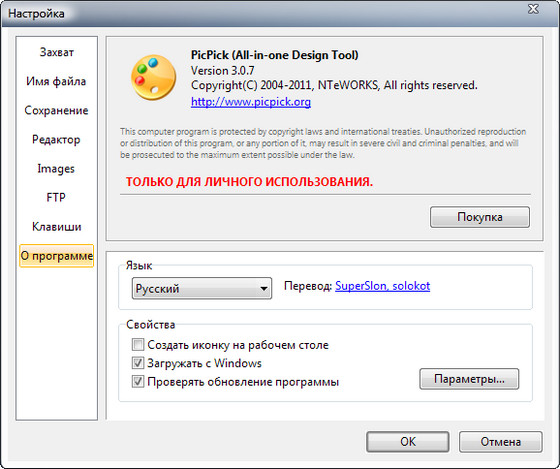
Task: Open the Параметры... button
Action: point(469,379)
